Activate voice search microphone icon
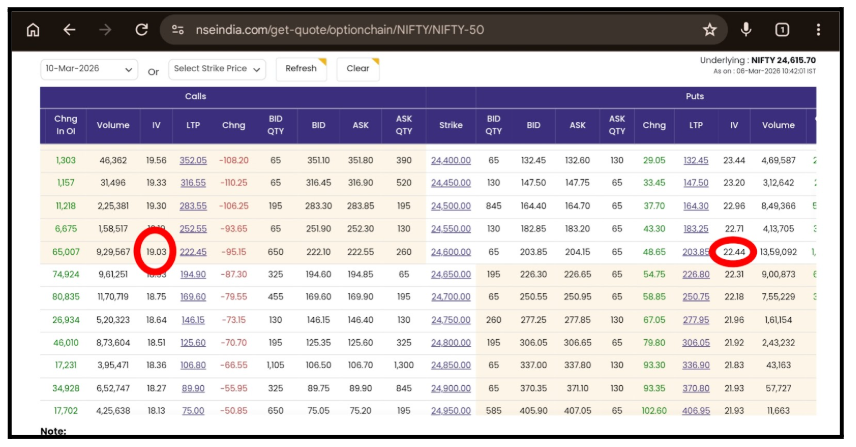856x447 pixels. point(746,30)
